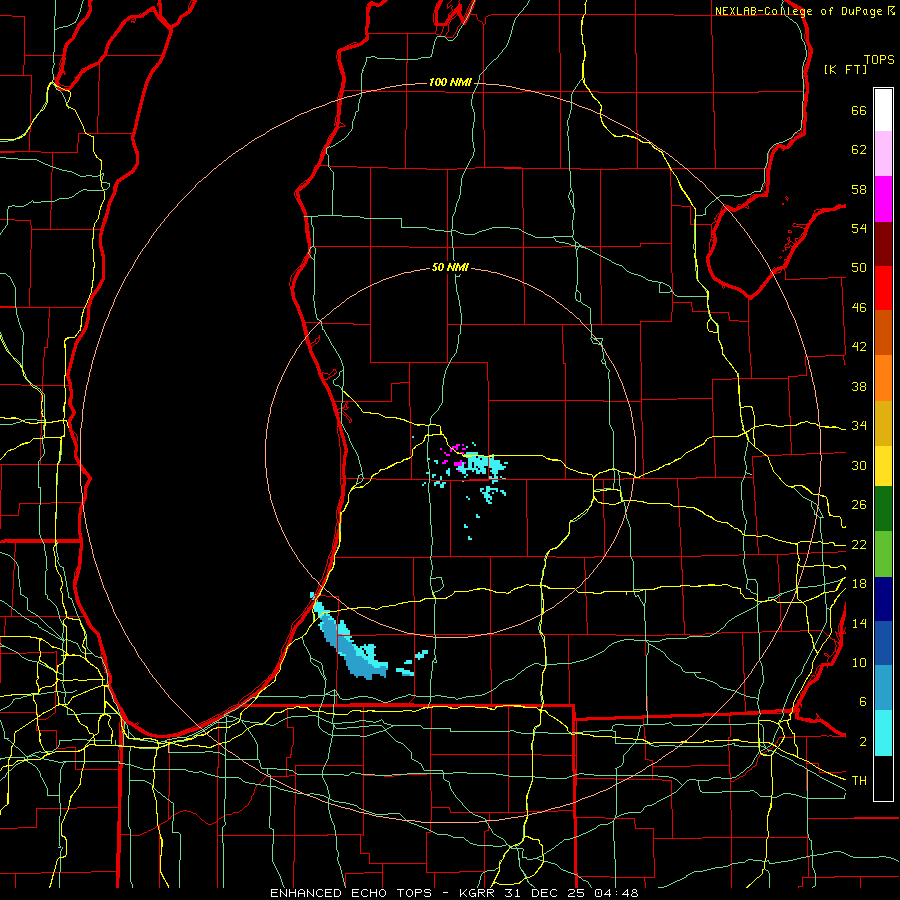
Task: Click the dark orange 42 kft legend swatch
Action: pyautogui.click(x=883, y=332)
